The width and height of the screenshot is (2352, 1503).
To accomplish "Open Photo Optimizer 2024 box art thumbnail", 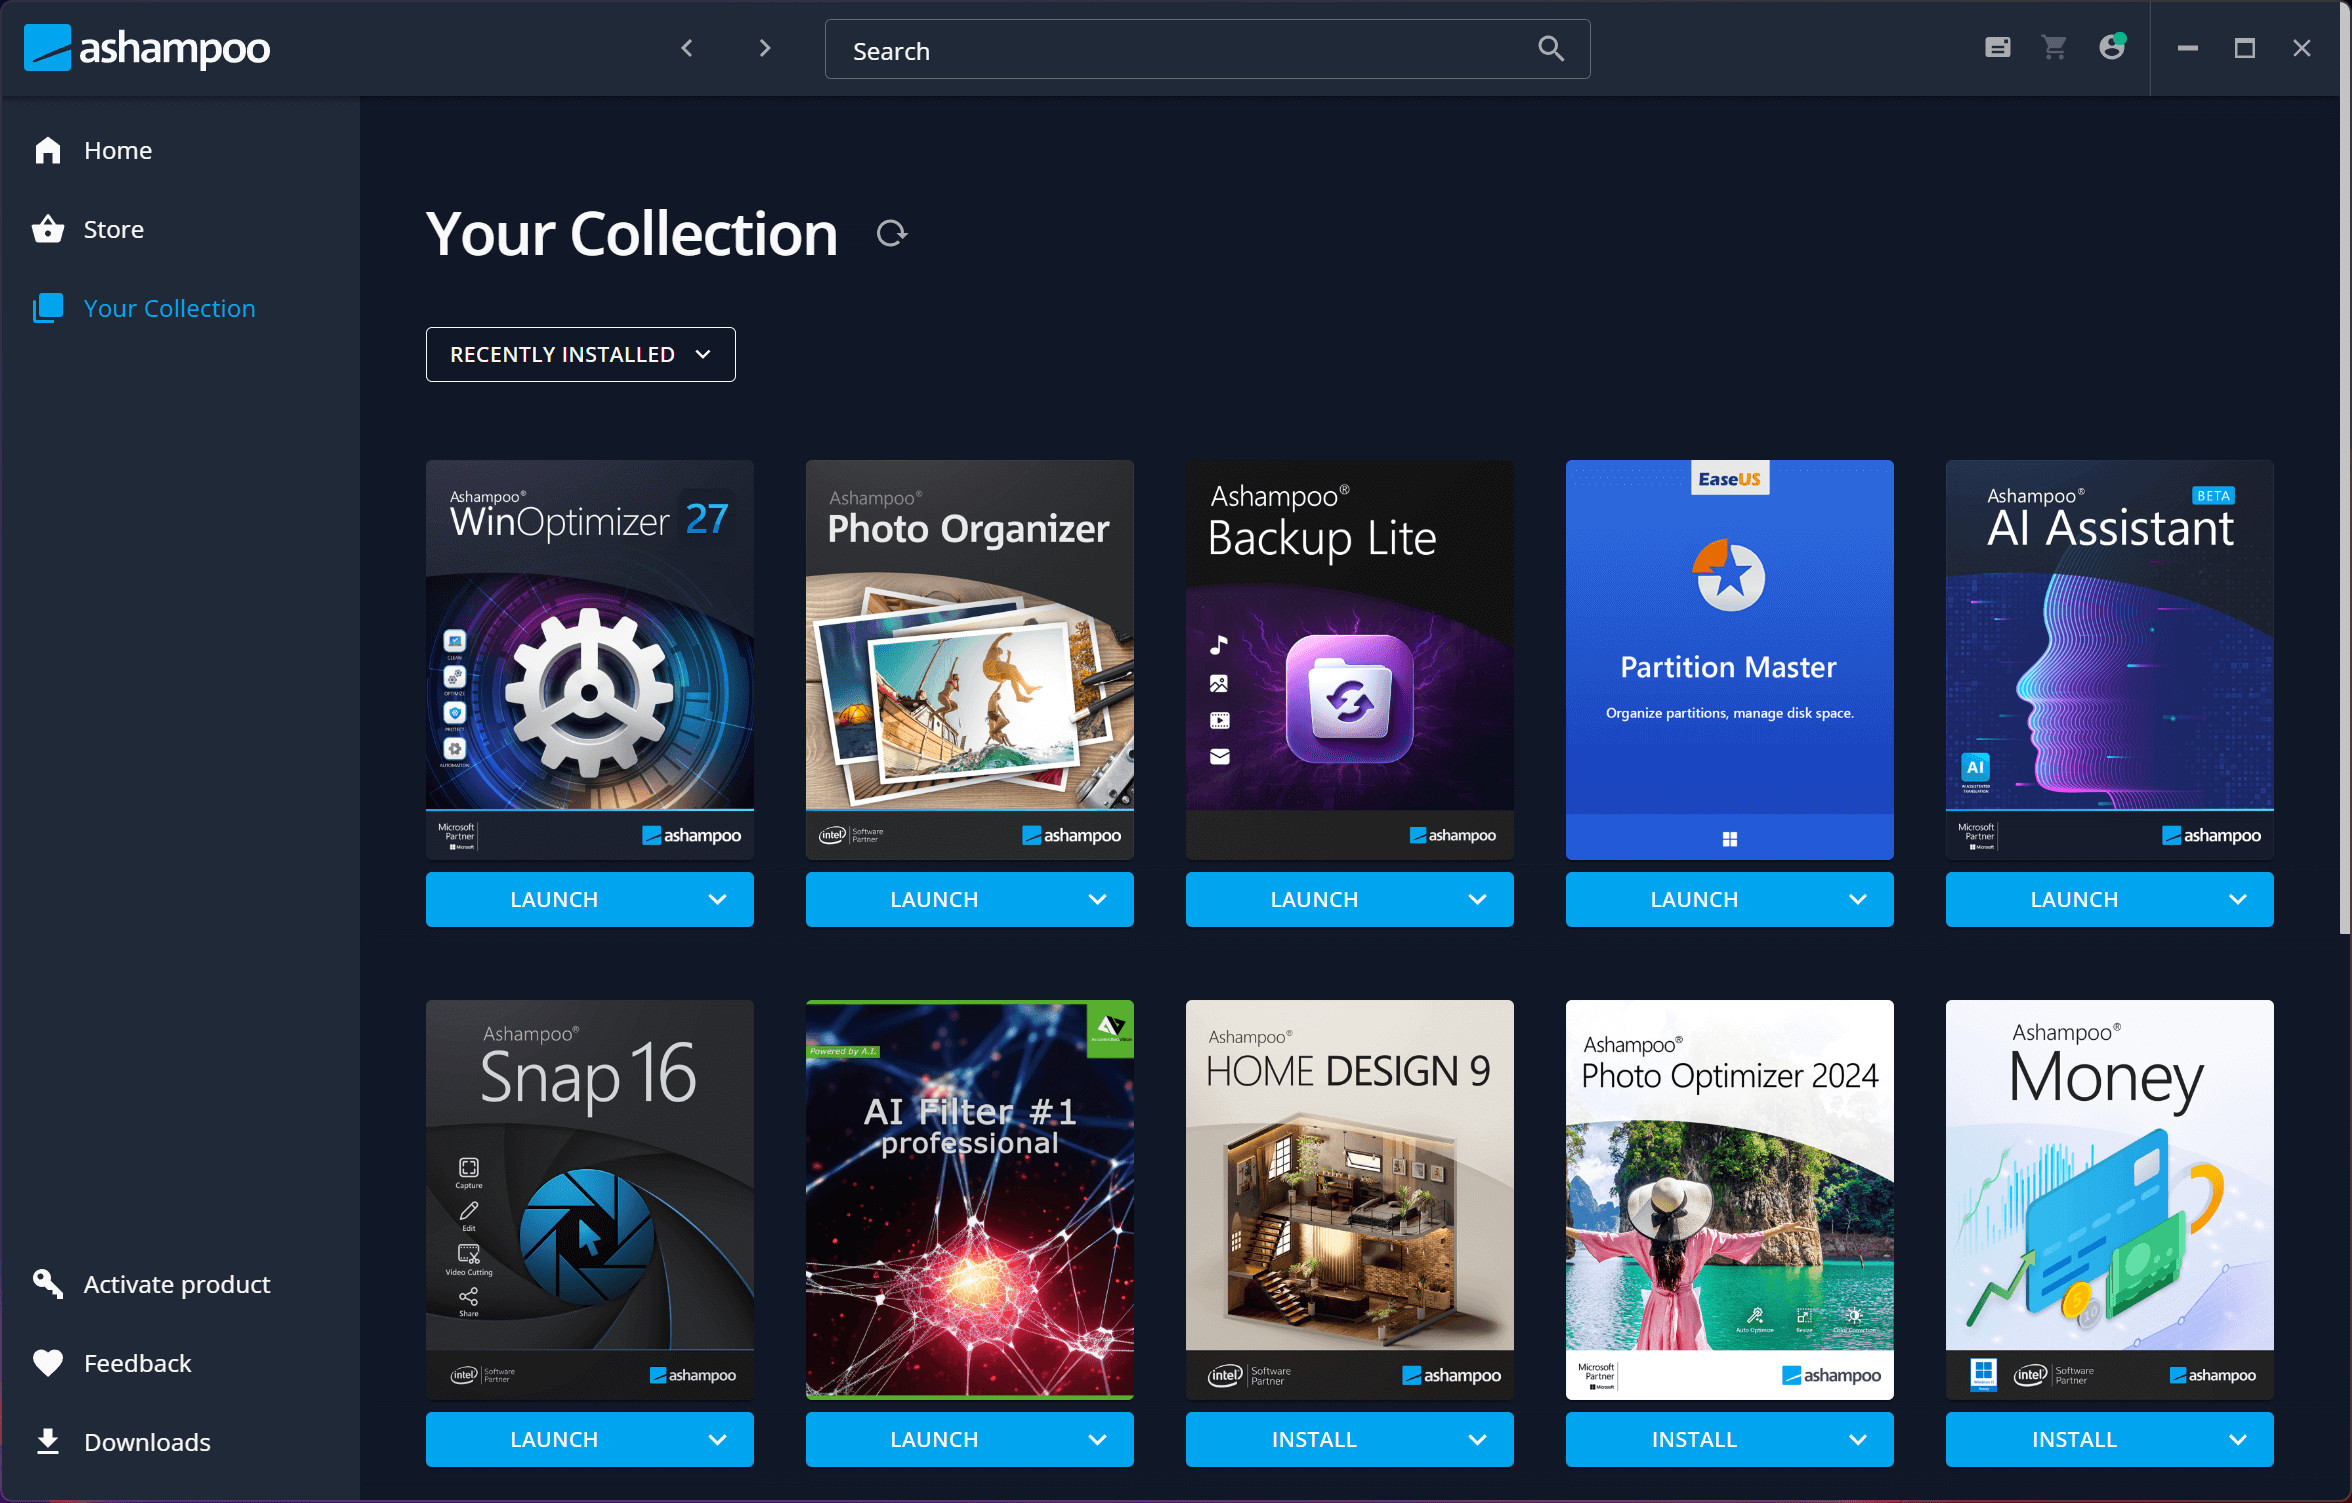I will pyautogui.click(x=1730, y=1200).
